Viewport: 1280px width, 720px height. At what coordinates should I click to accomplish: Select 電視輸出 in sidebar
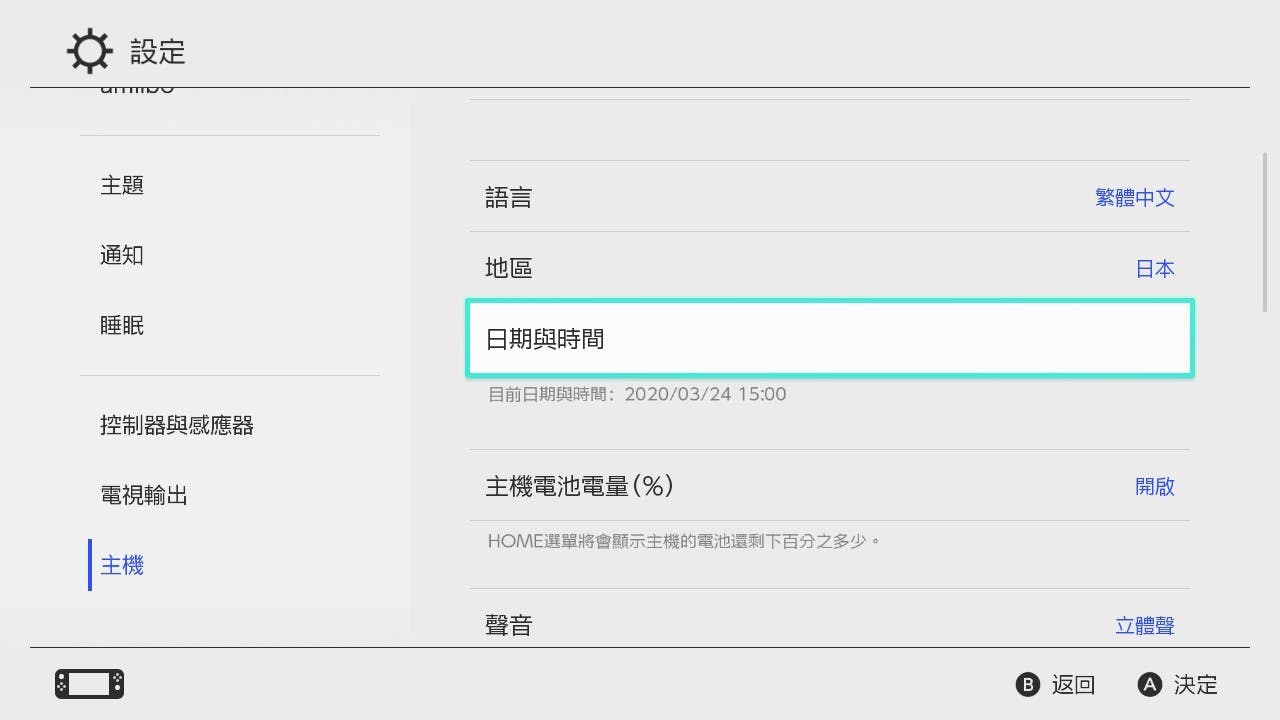point(144,496)
